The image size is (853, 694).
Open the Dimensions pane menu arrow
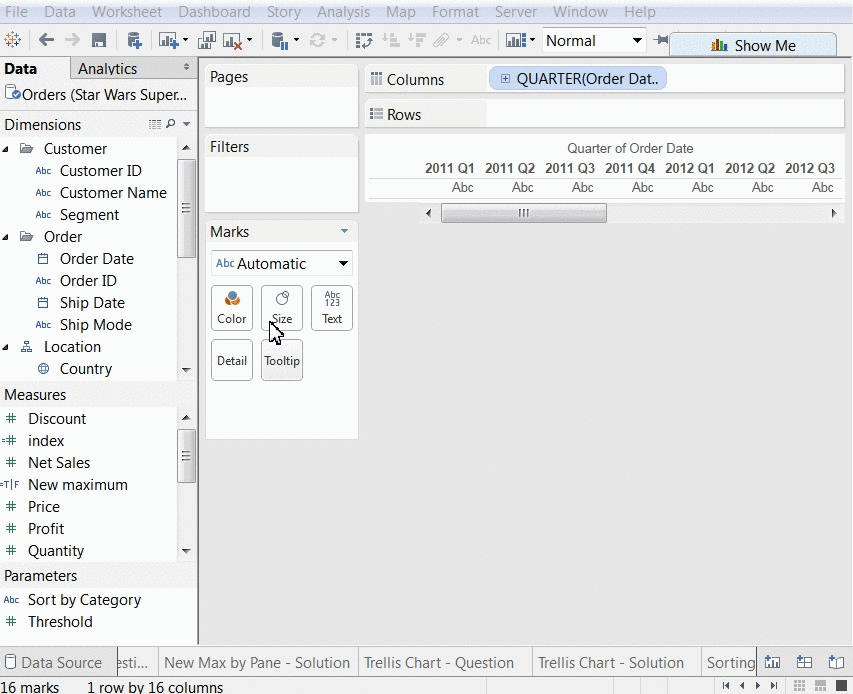click(x=187, y=124)
